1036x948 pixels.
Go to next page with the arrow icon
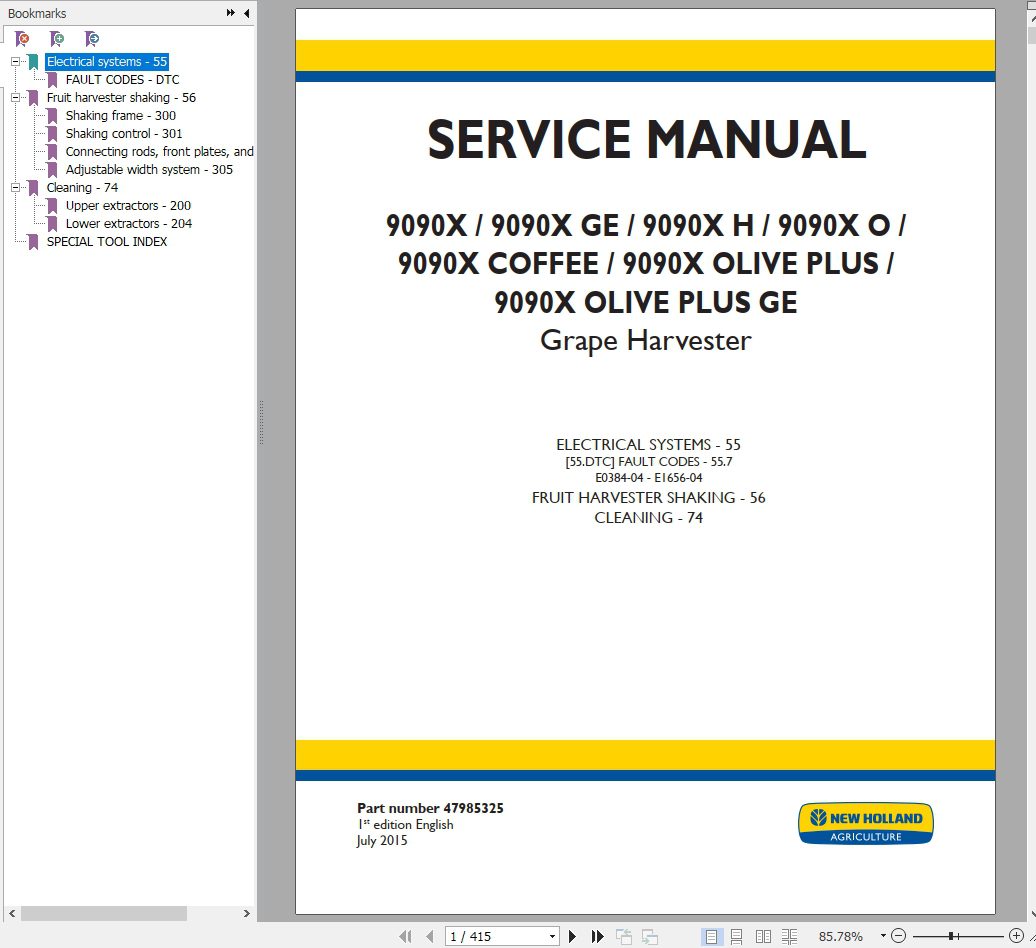[x=572, y=936]
